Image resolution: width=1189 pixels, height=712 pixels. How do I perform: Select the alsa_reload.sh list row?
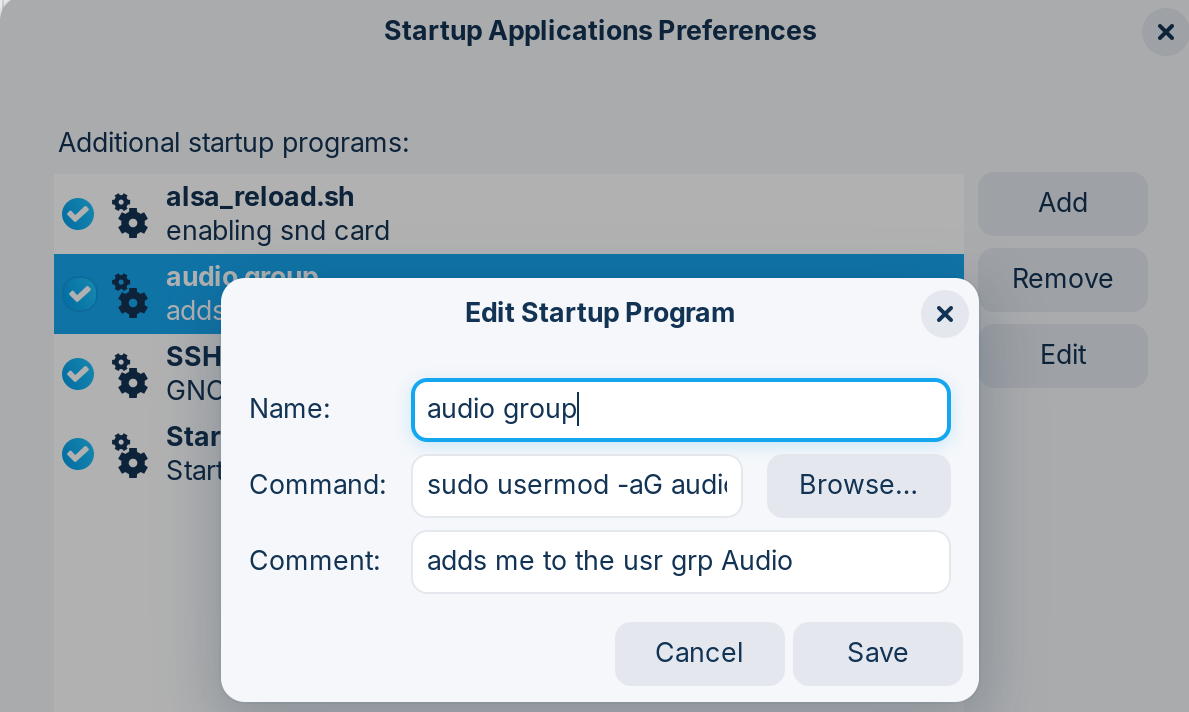tap(509, 214)
